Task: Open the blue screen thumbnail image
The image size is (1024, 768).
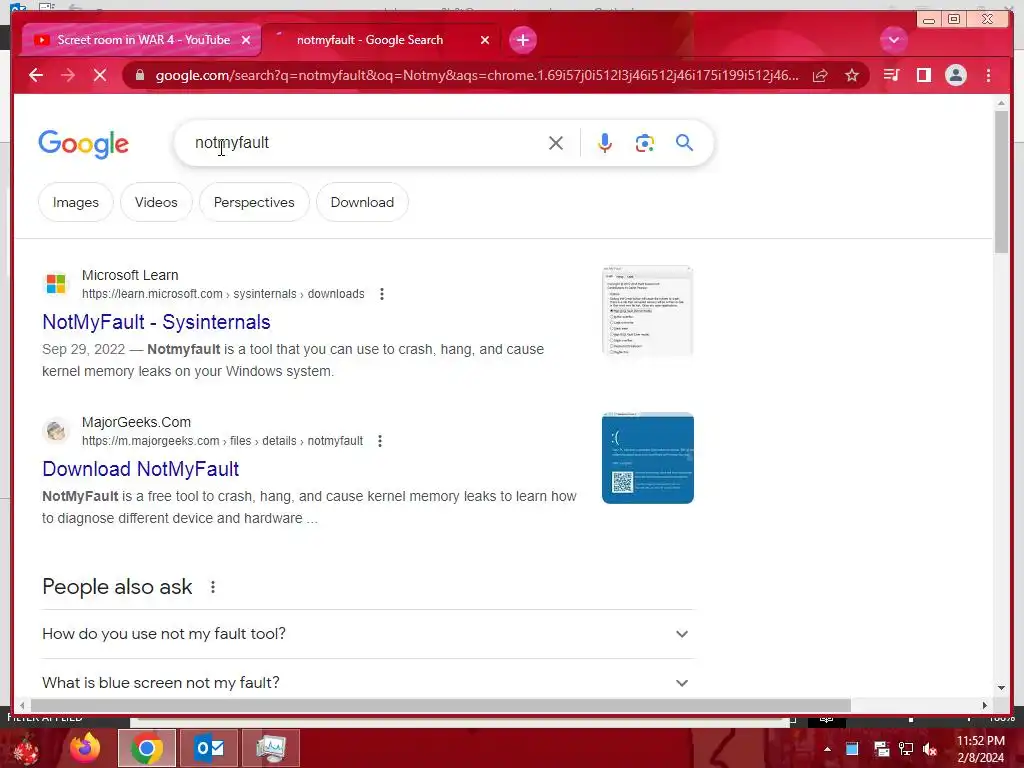Action: pyautogui.click(x=648, y=458)
